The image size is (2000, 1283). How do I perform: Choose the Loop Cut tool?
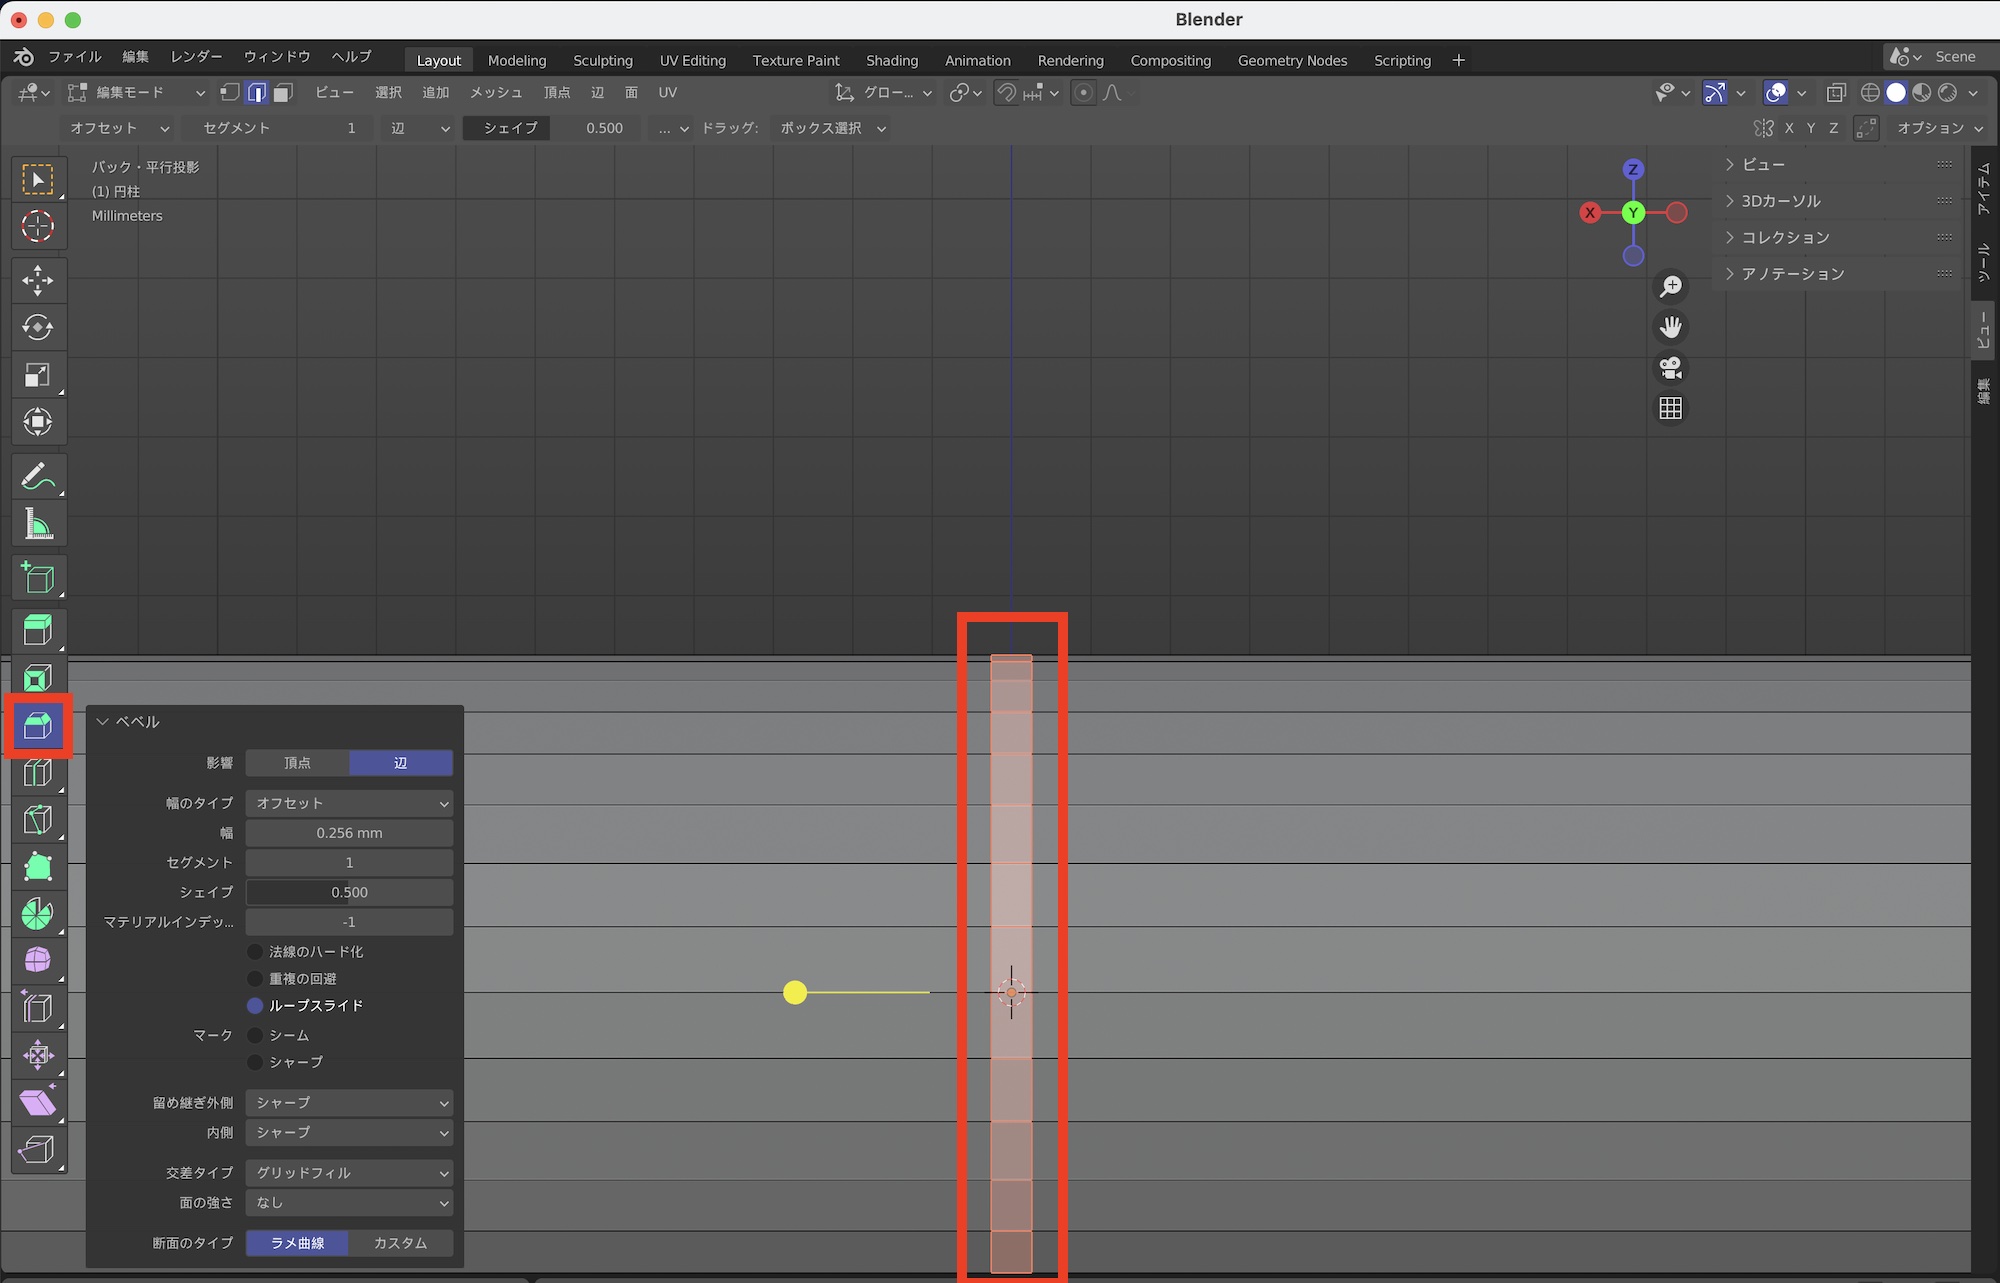[38, 772]
